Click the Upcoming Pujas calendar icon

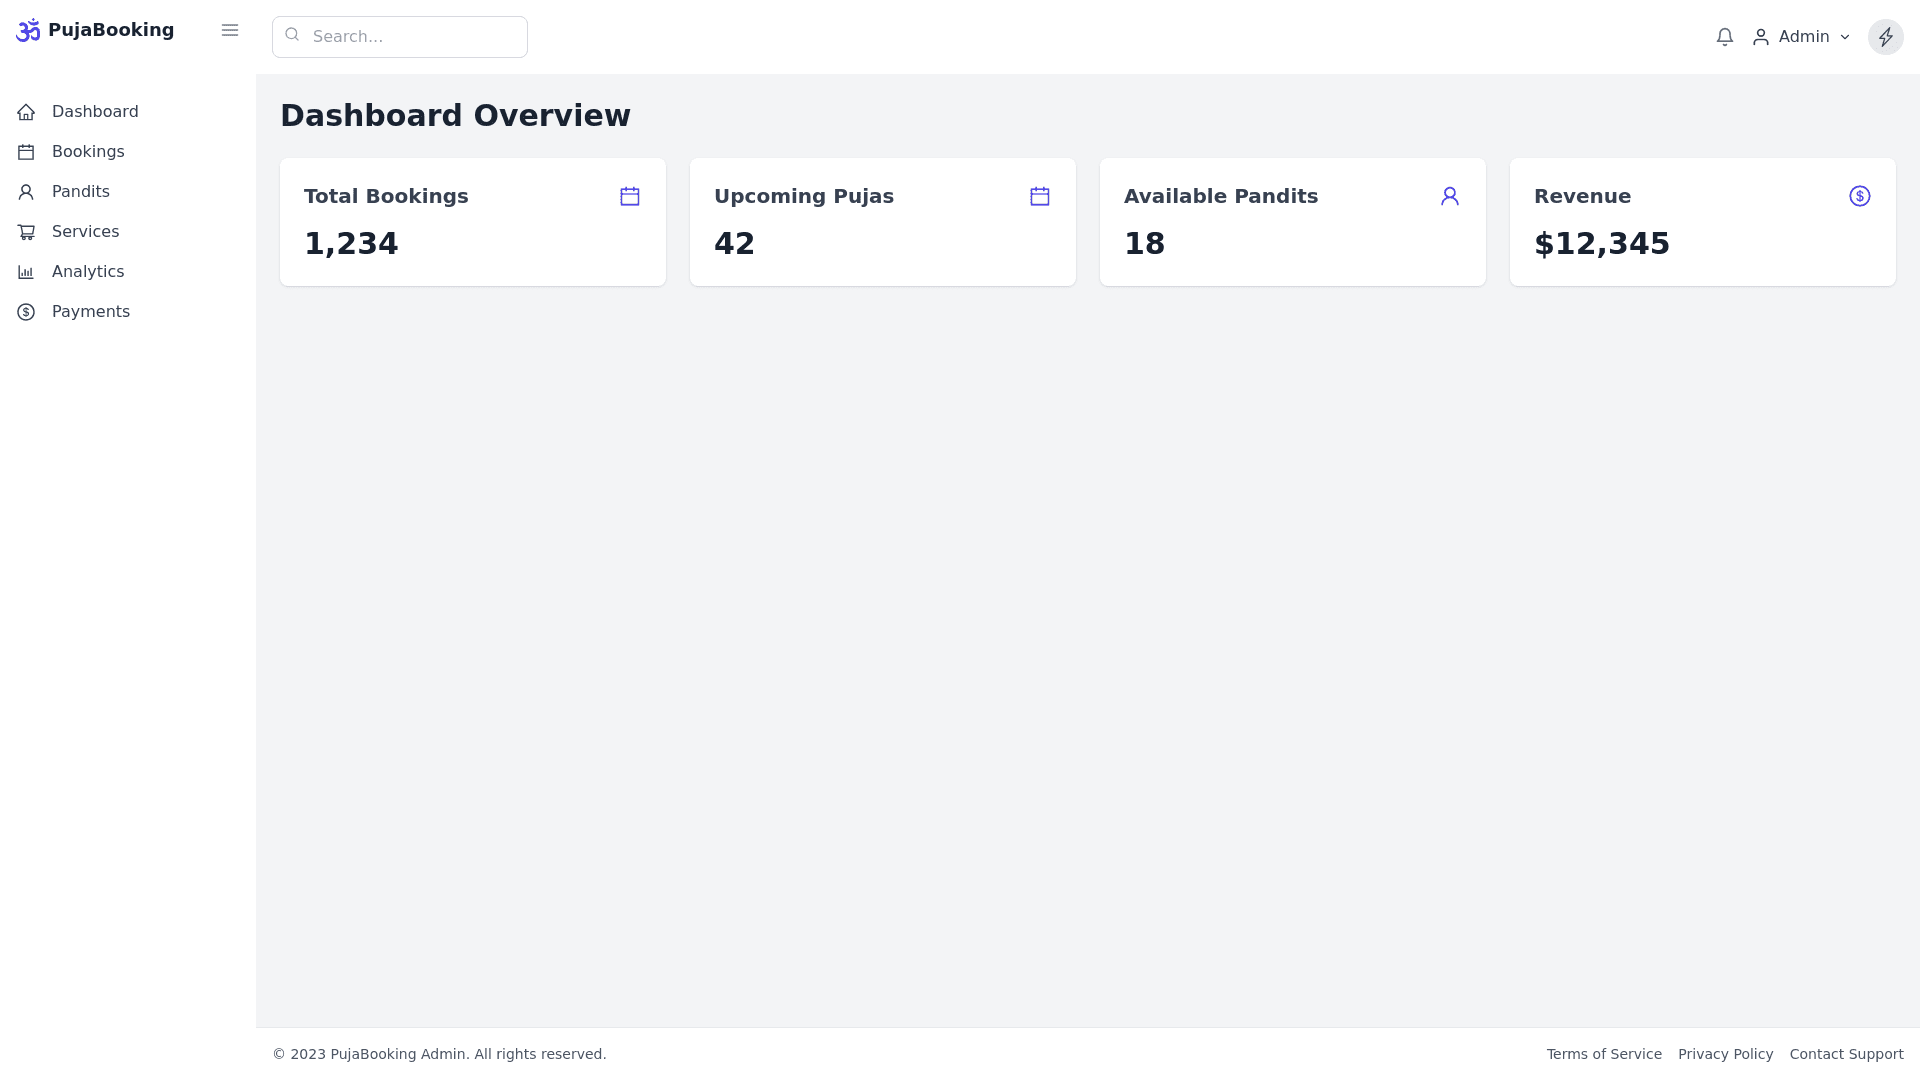click(1040, 196)
